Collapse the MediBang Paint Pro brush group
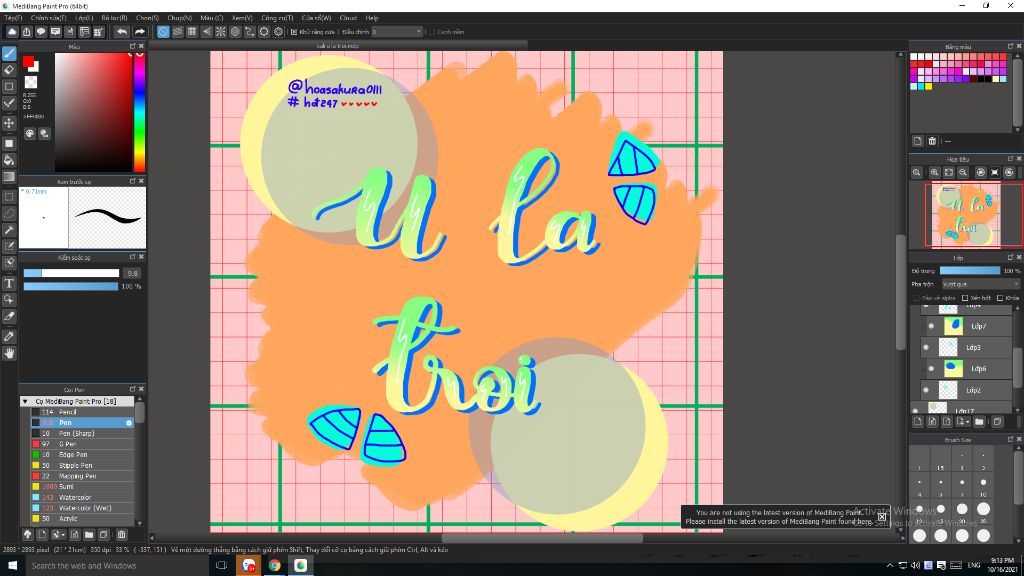1024x576 pixels. click(x=25, y=401)
